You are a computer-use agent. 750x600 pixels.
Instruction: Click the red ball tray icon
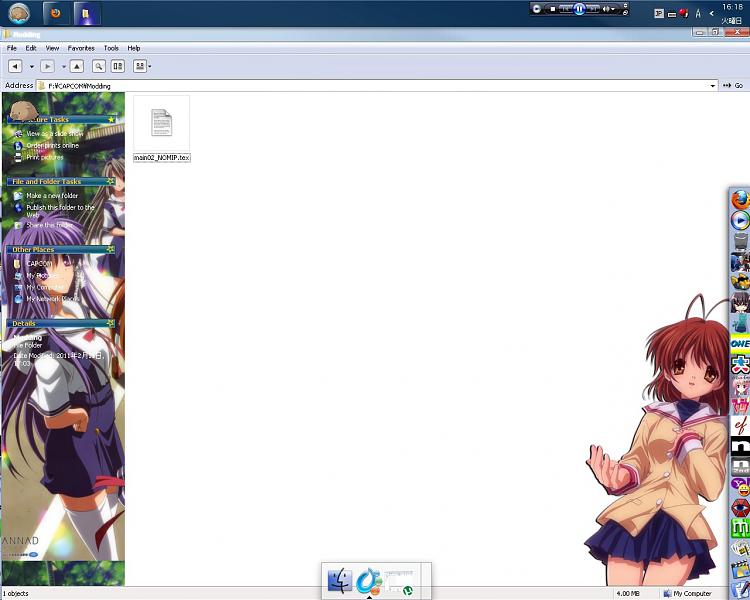(684, 13)
